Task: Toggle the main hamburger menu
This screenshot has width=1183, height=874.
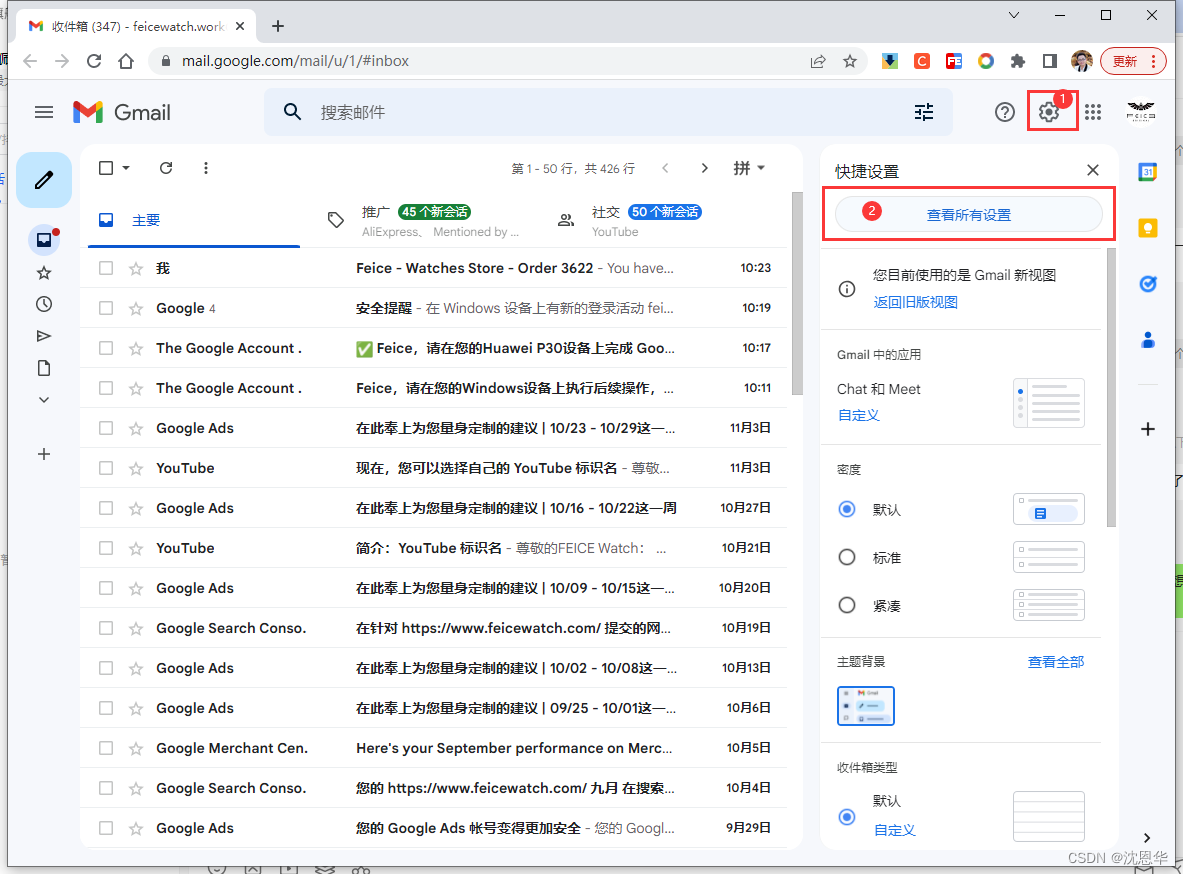Action: (x=44, y=112)
